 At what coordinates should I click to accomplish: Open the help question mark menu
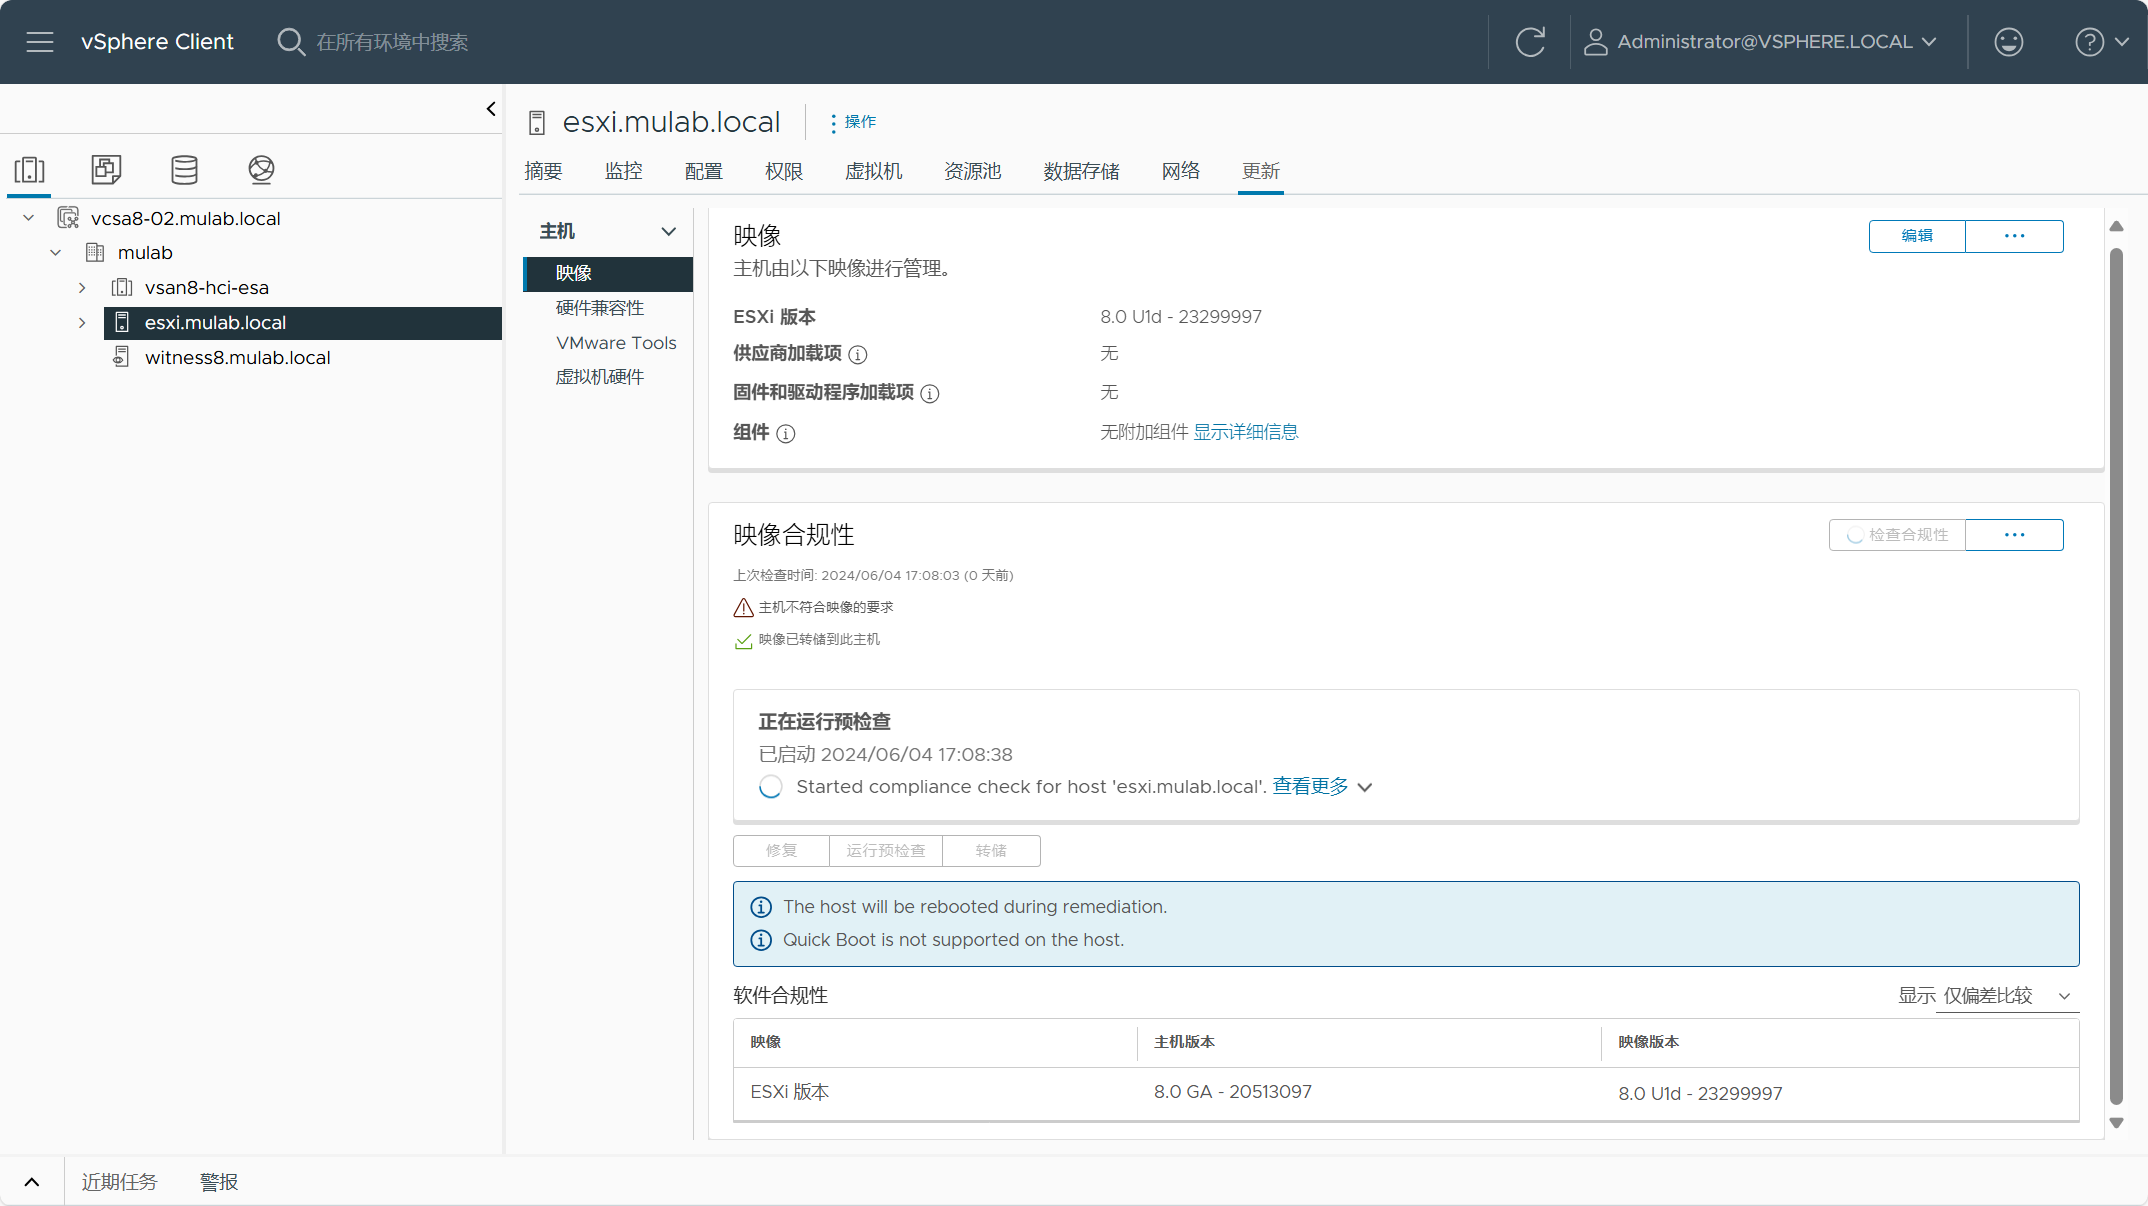[2101, 42]
